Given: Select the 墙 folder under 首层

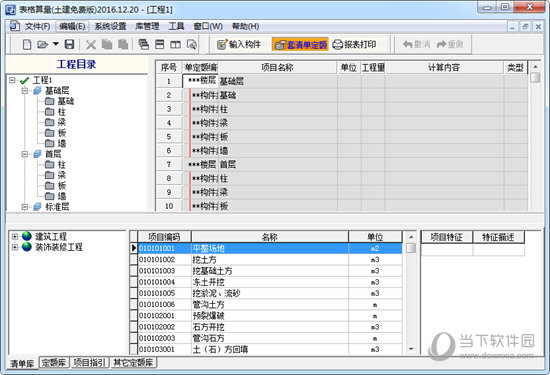Looking at the screenshot, I should click(55, 196).
